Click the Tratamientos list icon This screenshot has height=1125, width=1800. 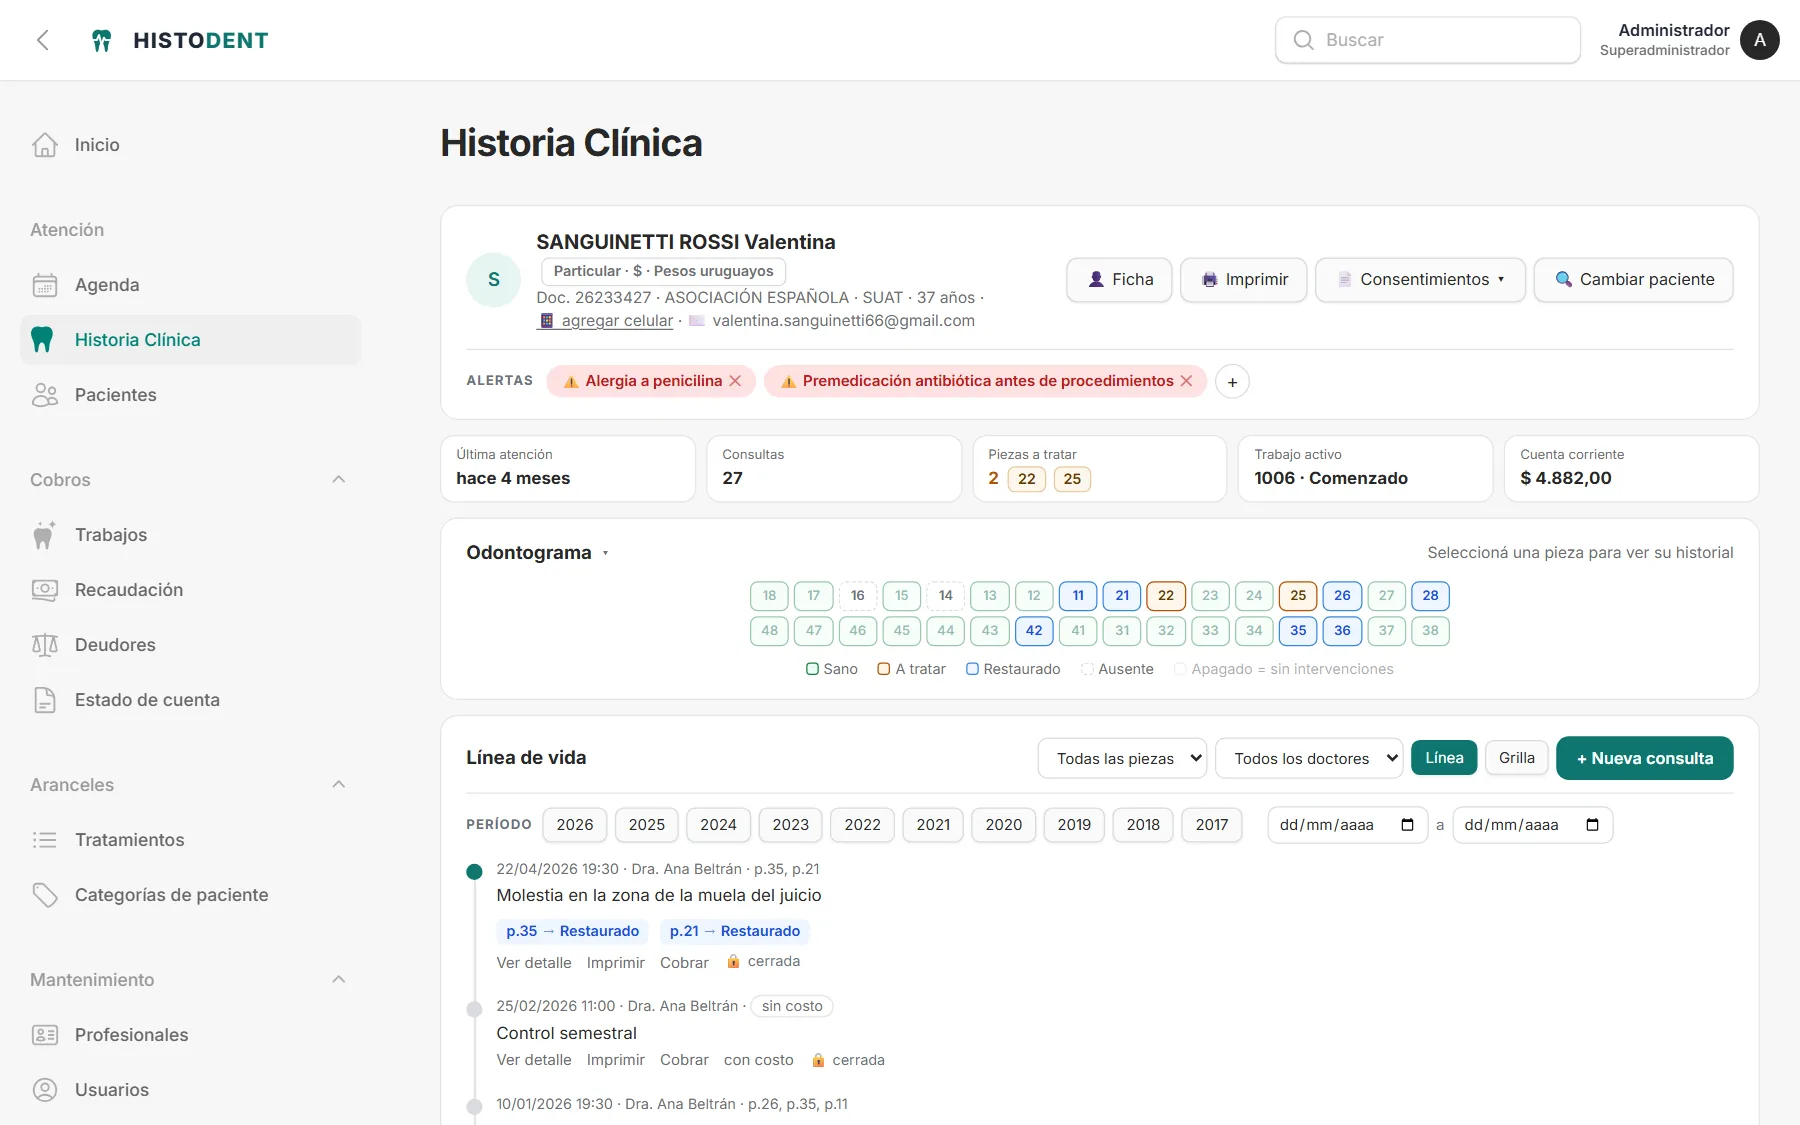(45, 840)
